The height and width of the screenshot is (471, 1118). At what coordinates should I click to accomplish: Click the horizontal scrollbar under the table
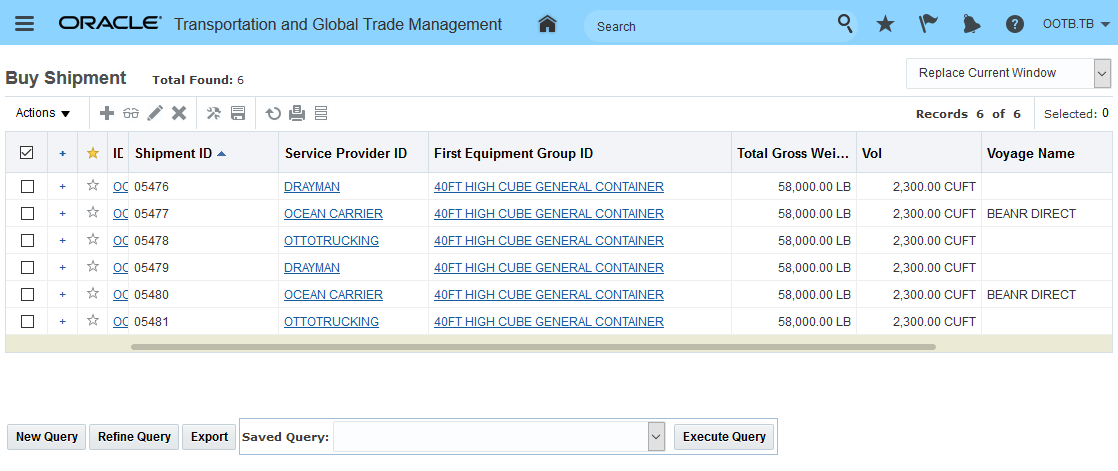tap(533, 347)
